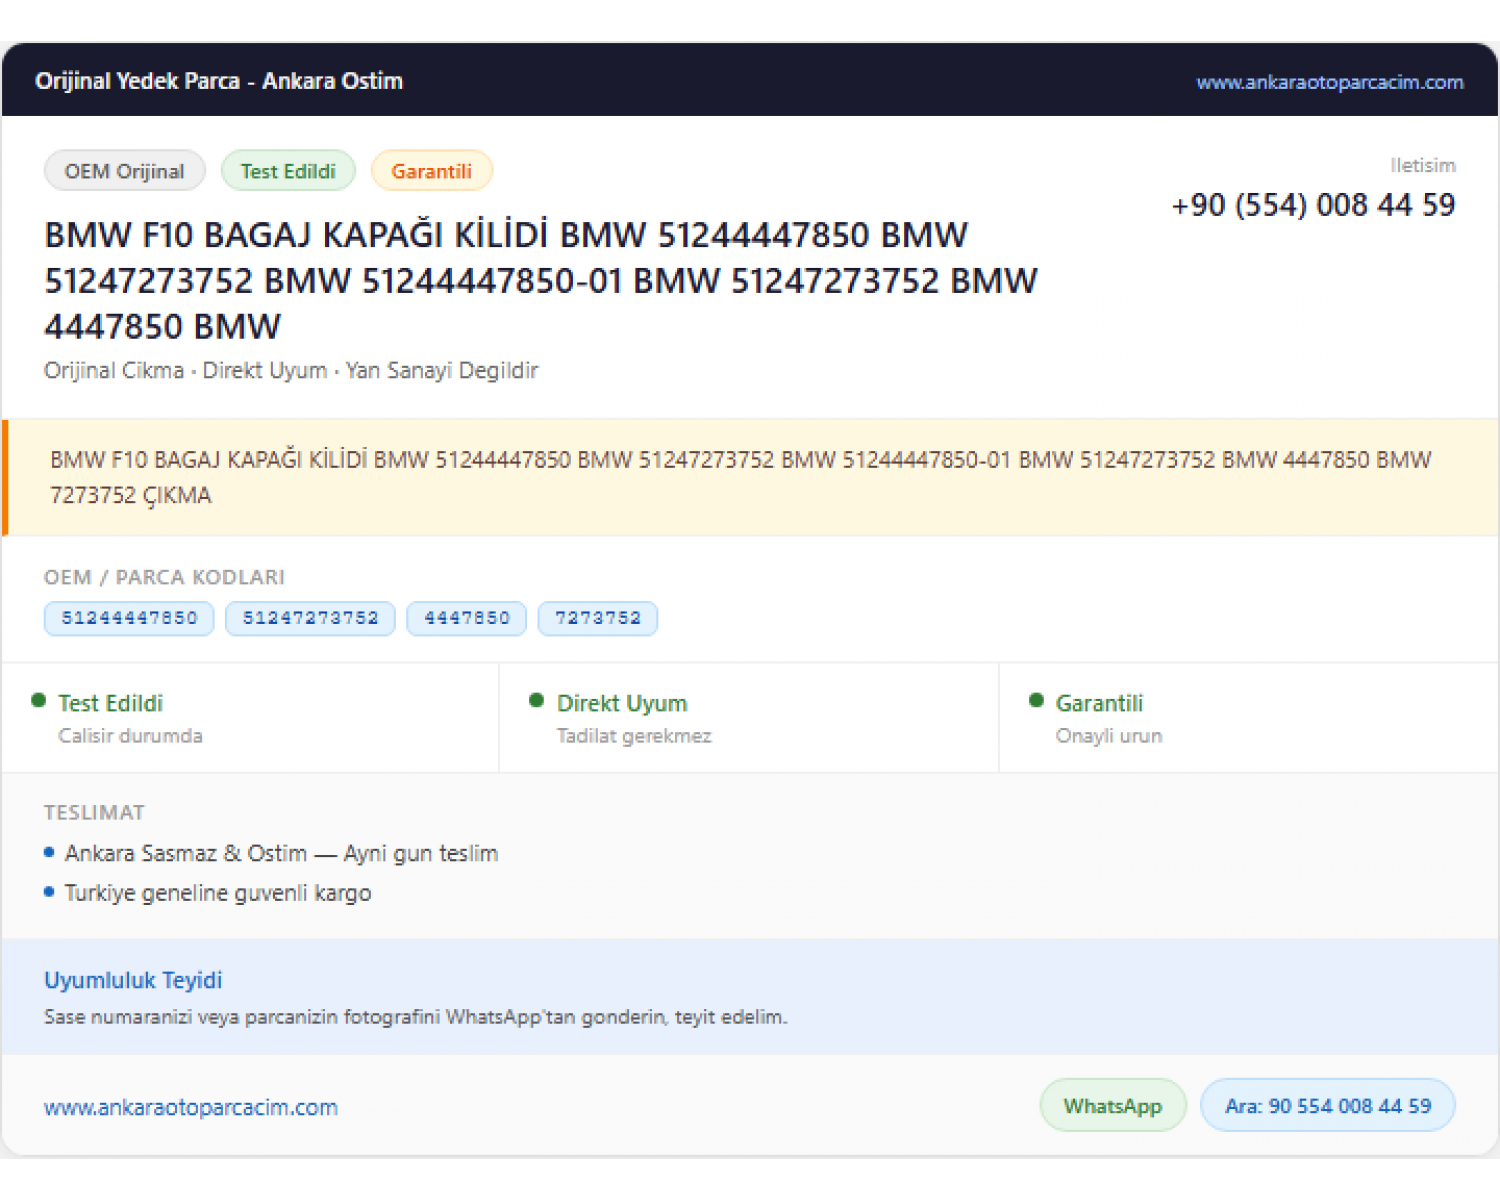The height and width of the screenshot is (1200, 1500).
Task: Open the Uyumluluk Teyidi heading
Action: point(133,980)
